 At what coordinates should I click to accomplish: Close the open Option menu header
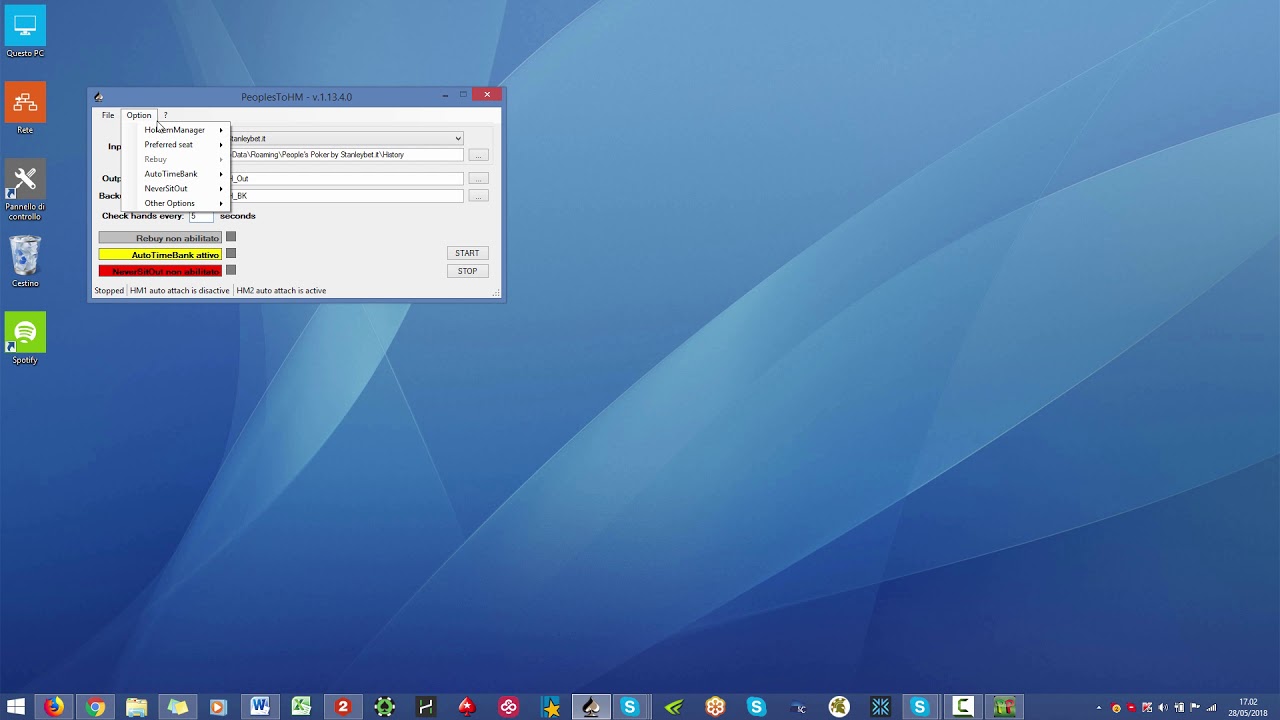pos(139,115)
